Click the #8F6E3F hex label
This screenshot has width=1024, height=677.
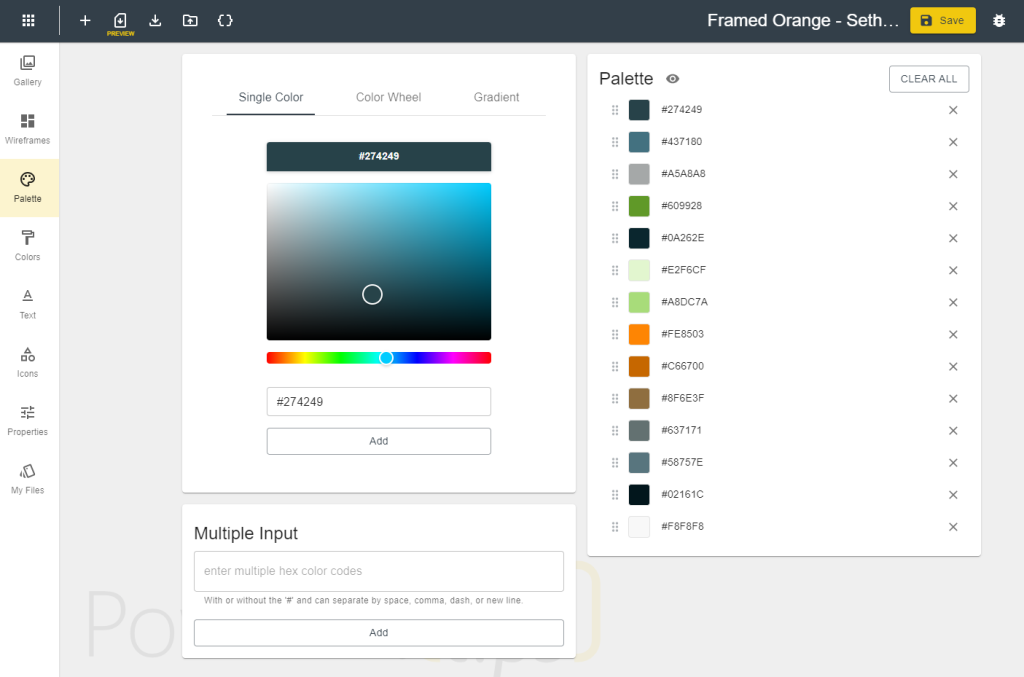(x=682, y=398)
